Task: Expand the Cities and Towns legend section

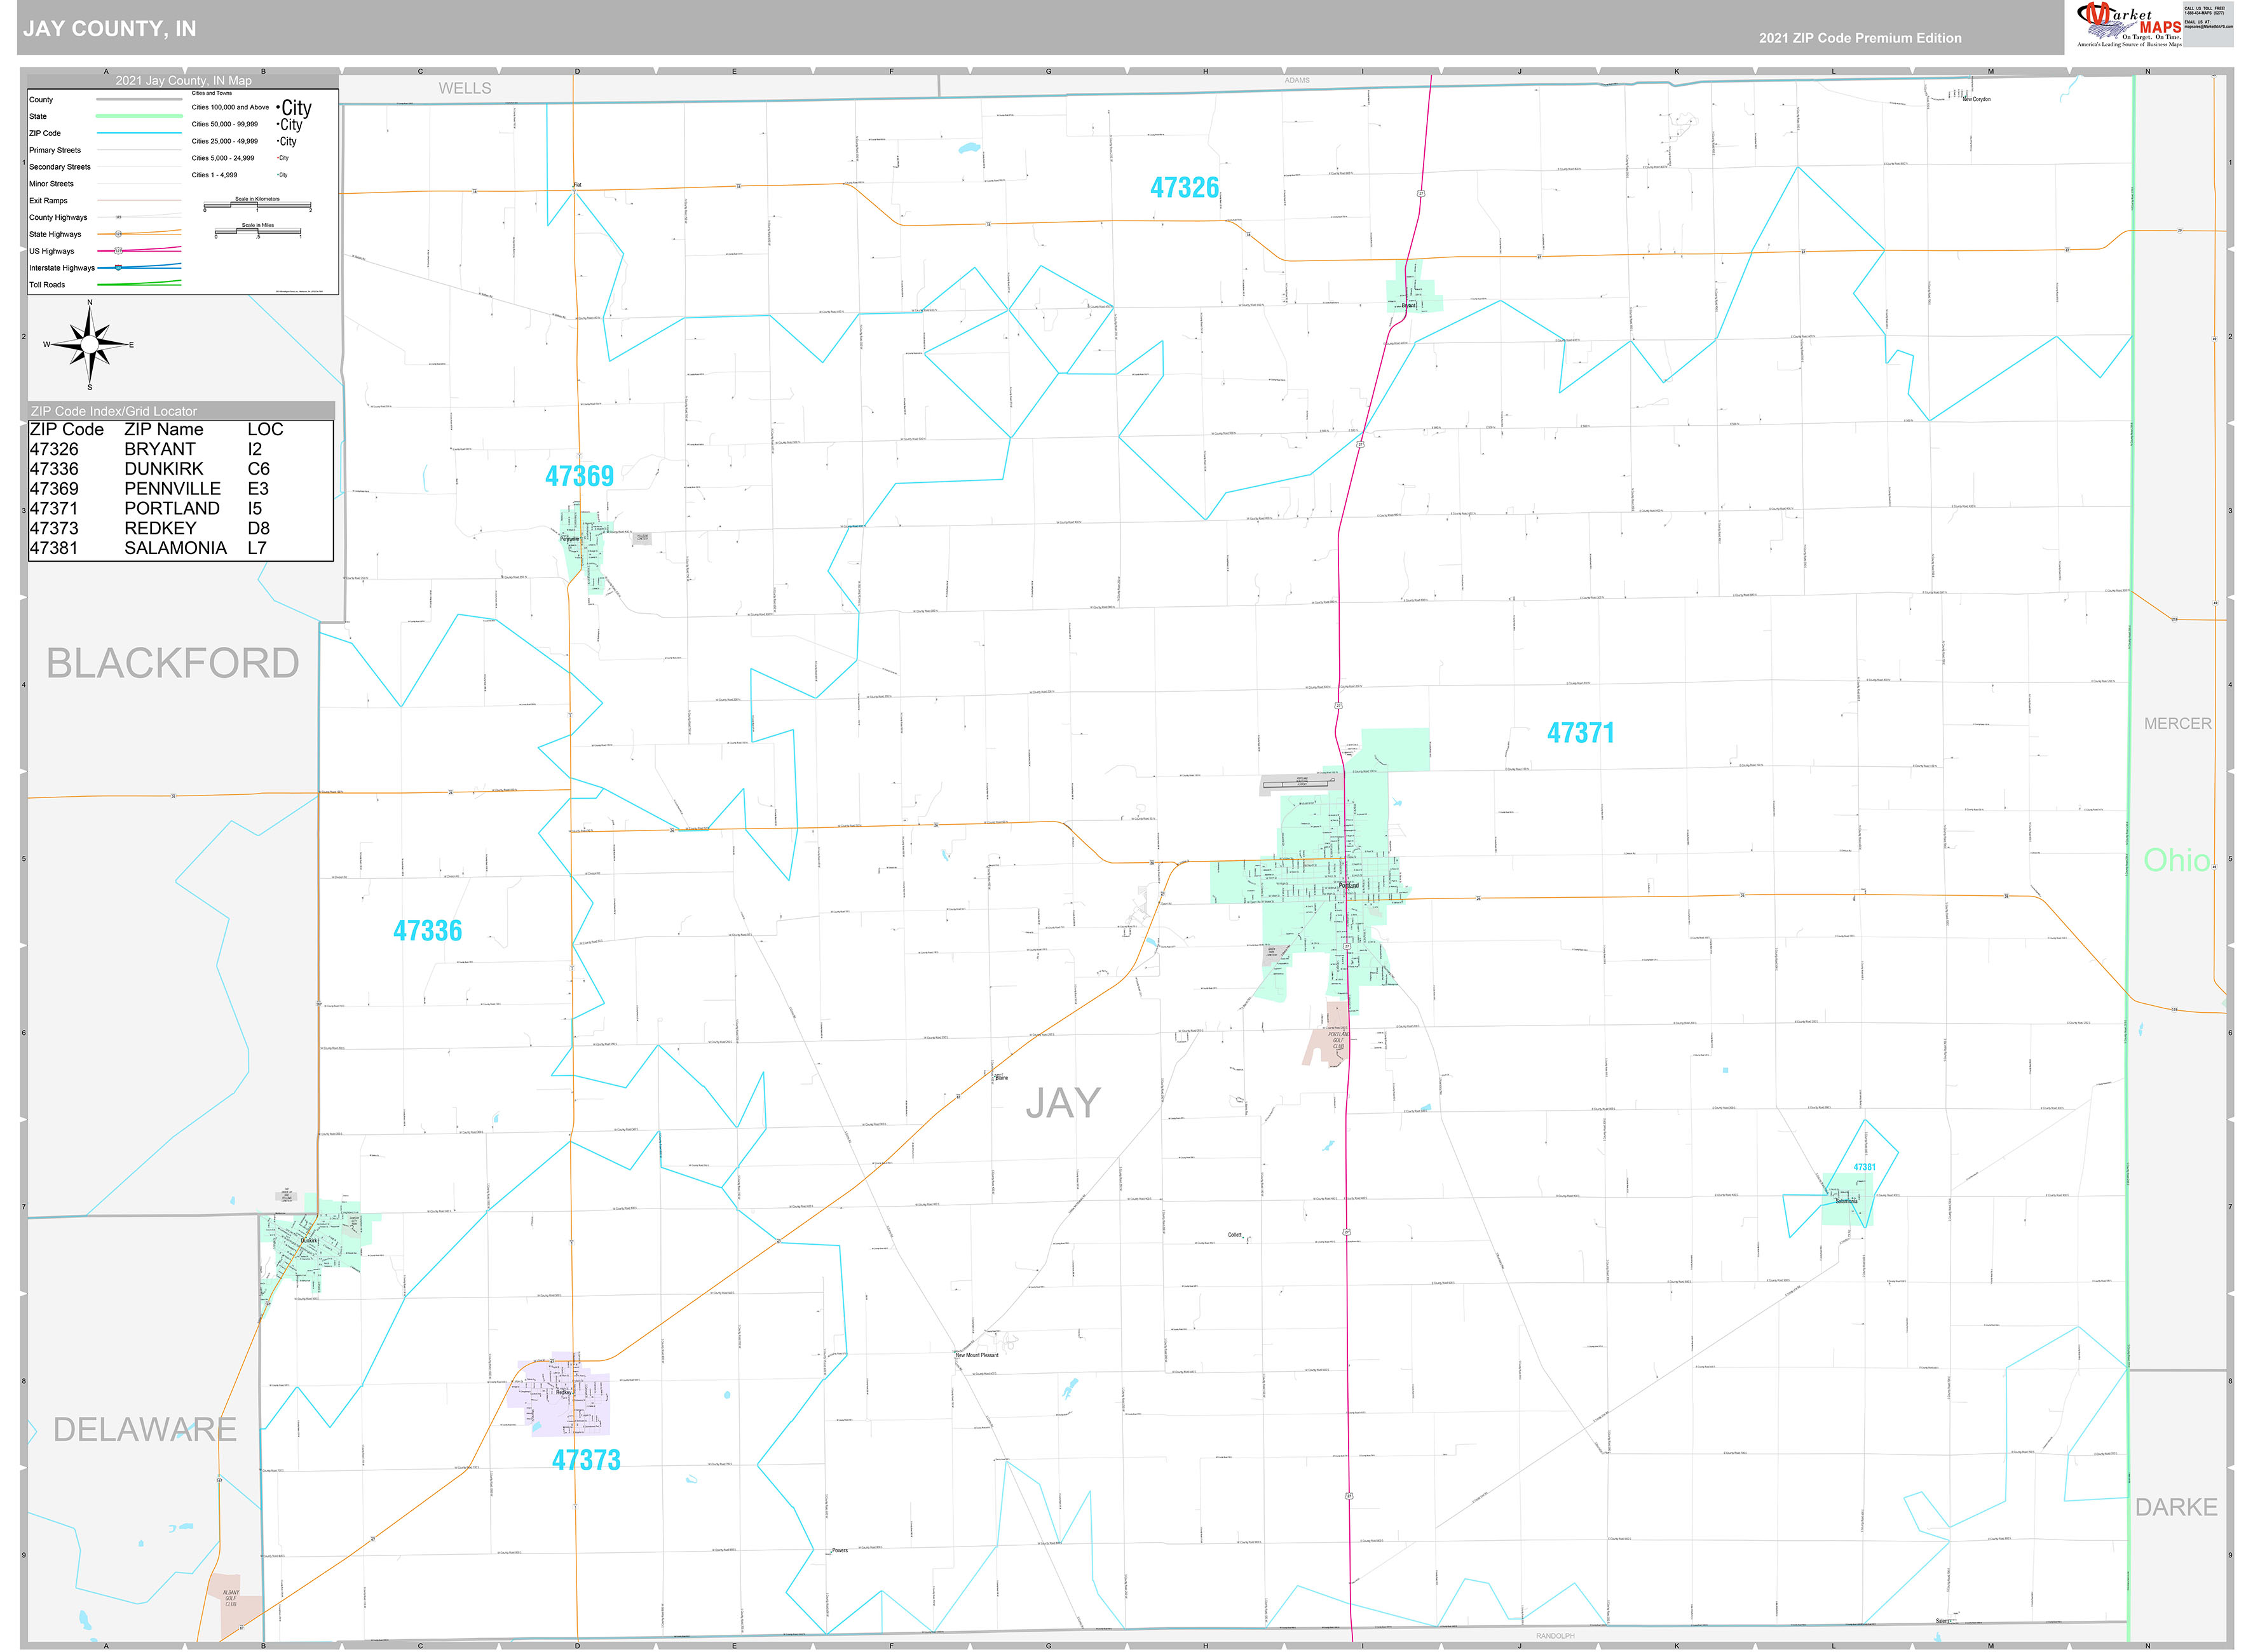Action: (x=212, y=93)
